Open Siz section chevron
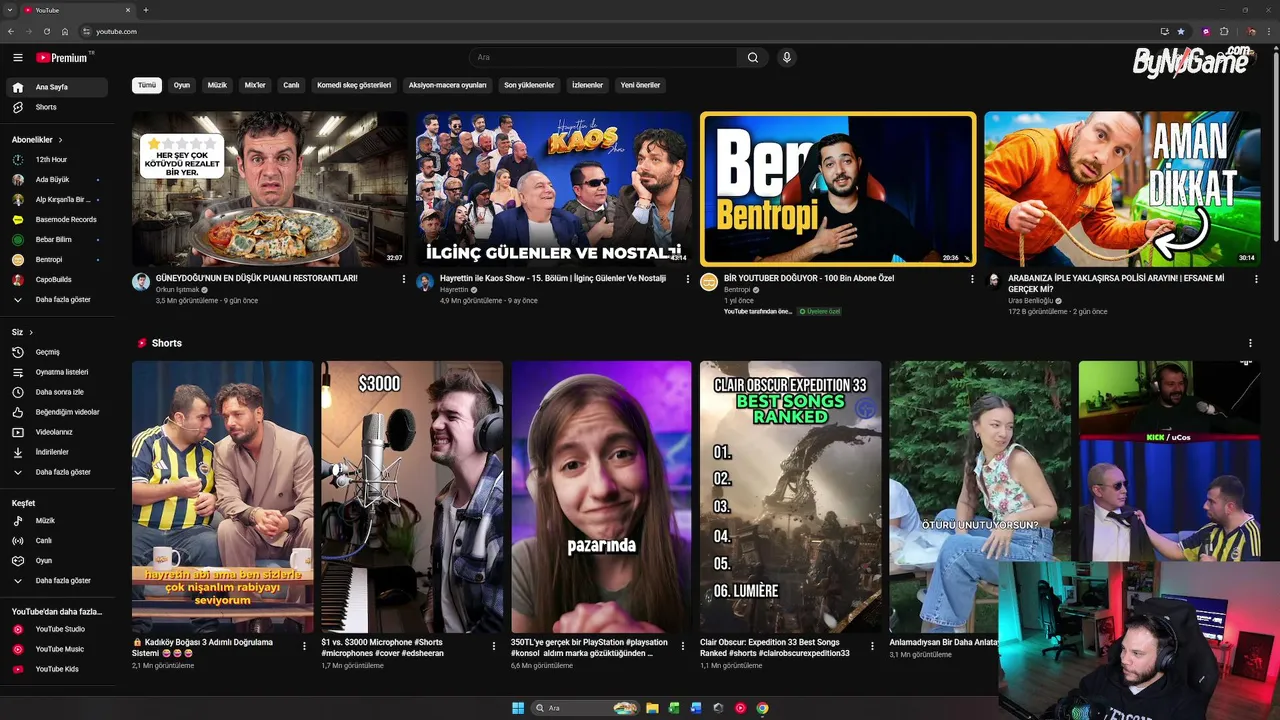Image resolution: width=1280 pixels, height=720 pixels. [30, 332]
